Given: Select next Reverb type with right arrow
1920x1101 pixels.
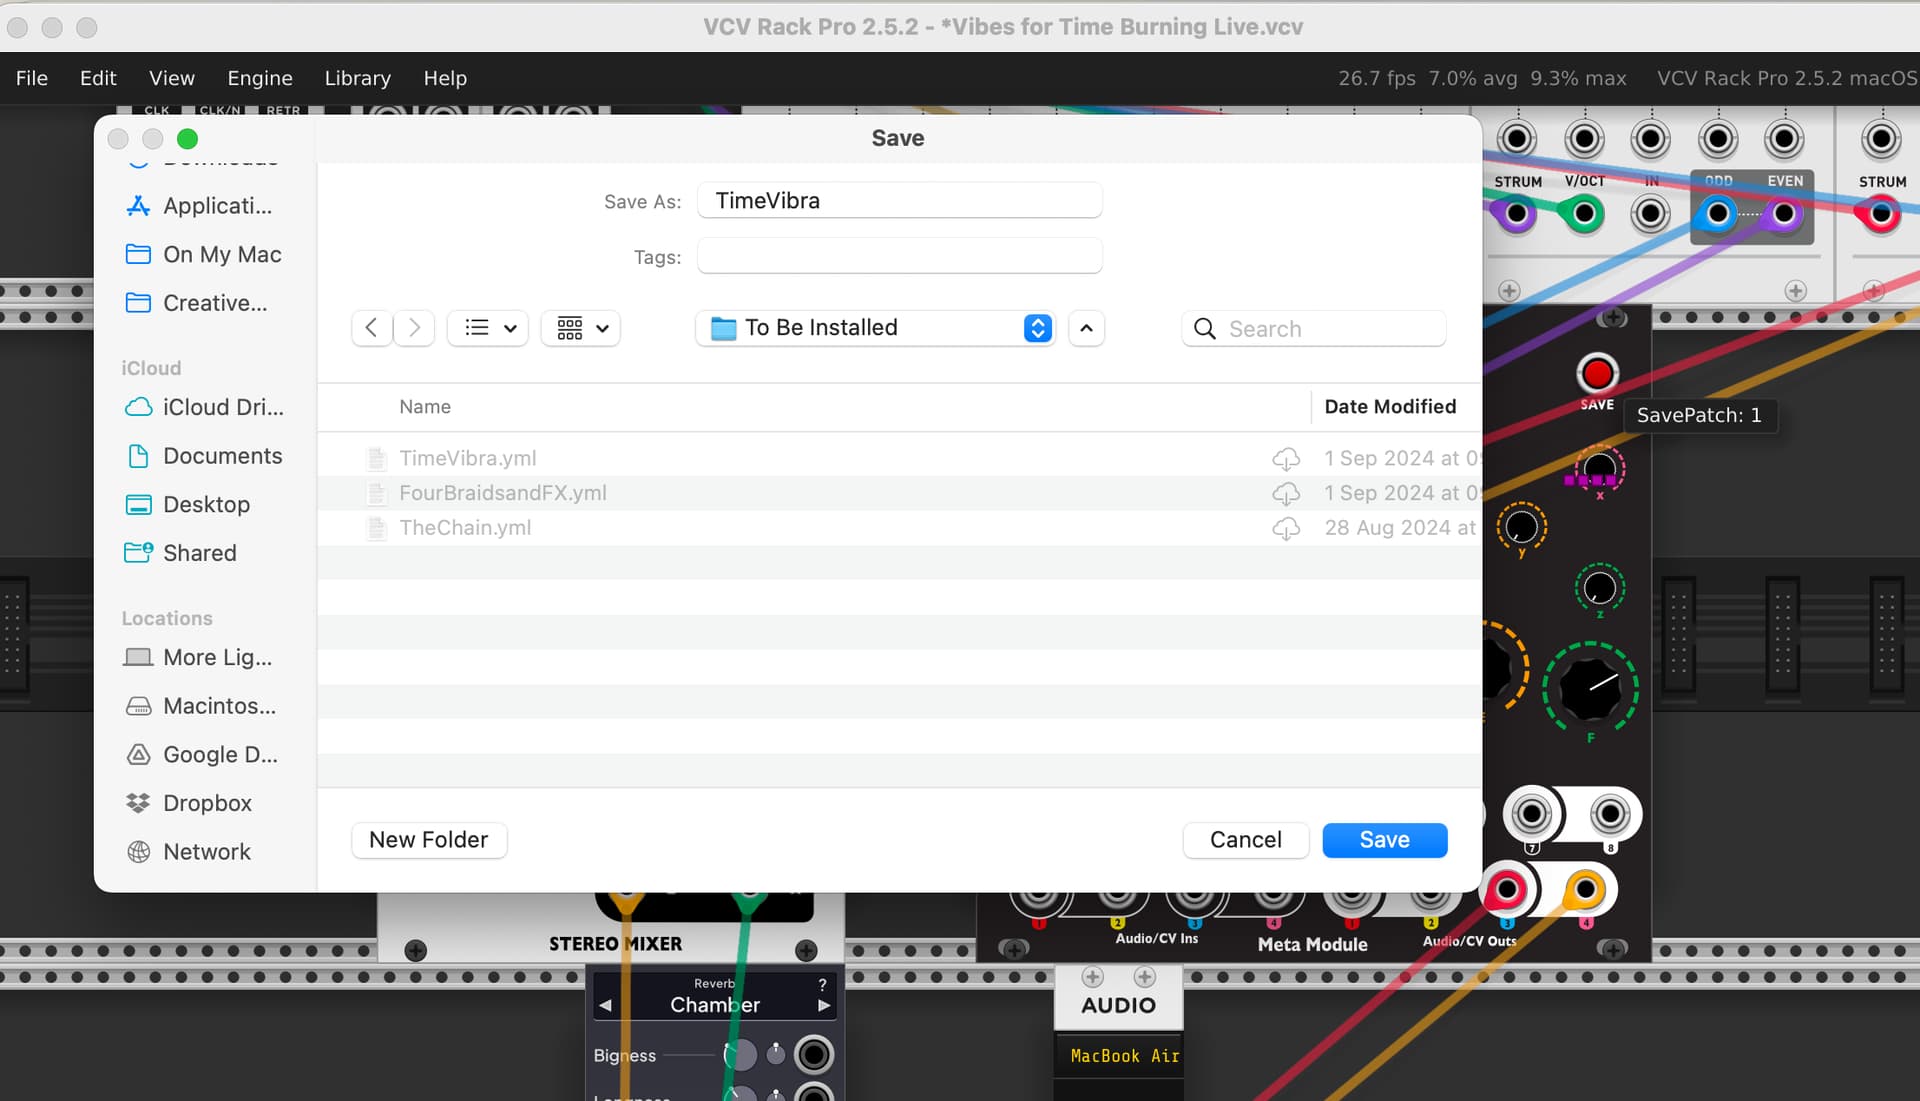Looking at the screenshot, I should pos(824,1005).
